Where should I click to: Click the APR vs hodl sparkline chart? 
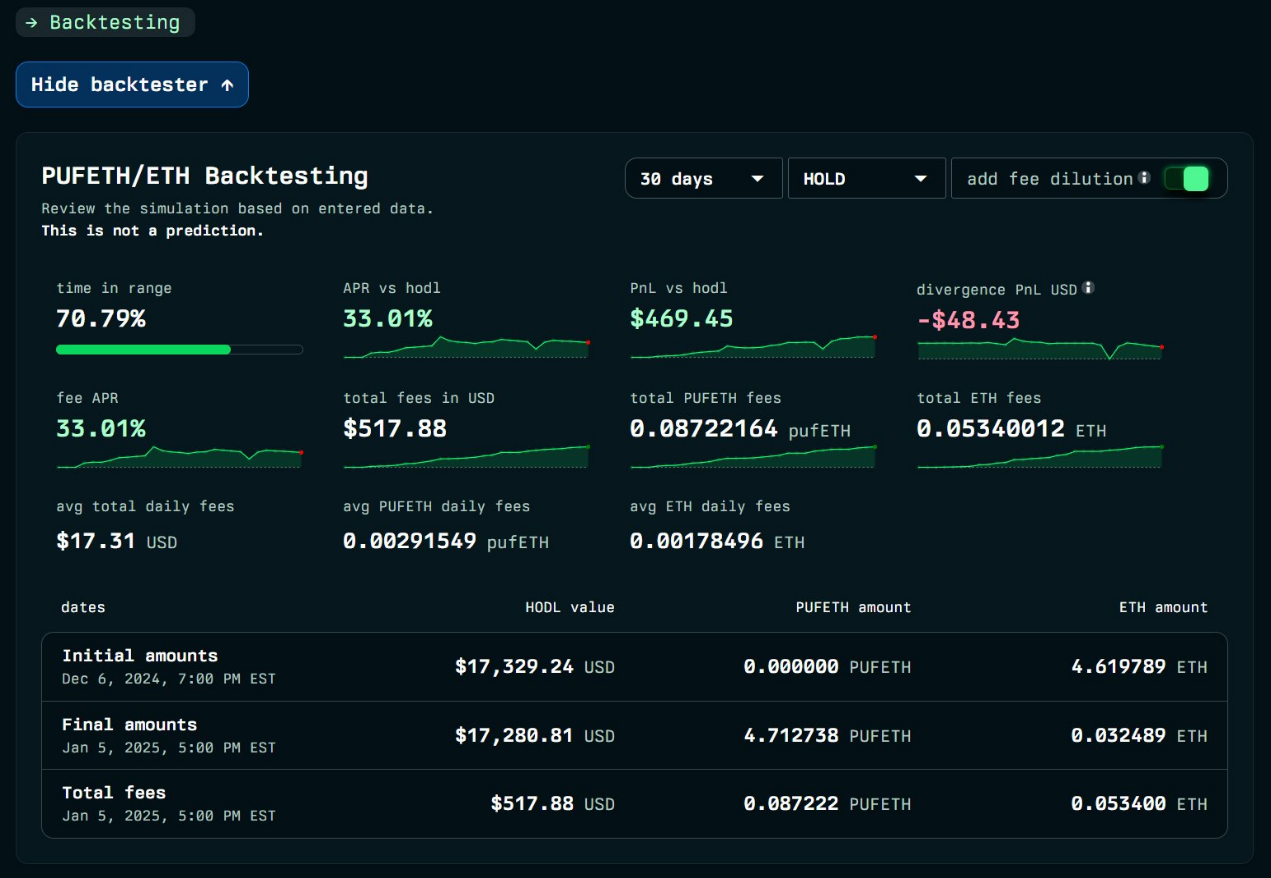[466, 347]
